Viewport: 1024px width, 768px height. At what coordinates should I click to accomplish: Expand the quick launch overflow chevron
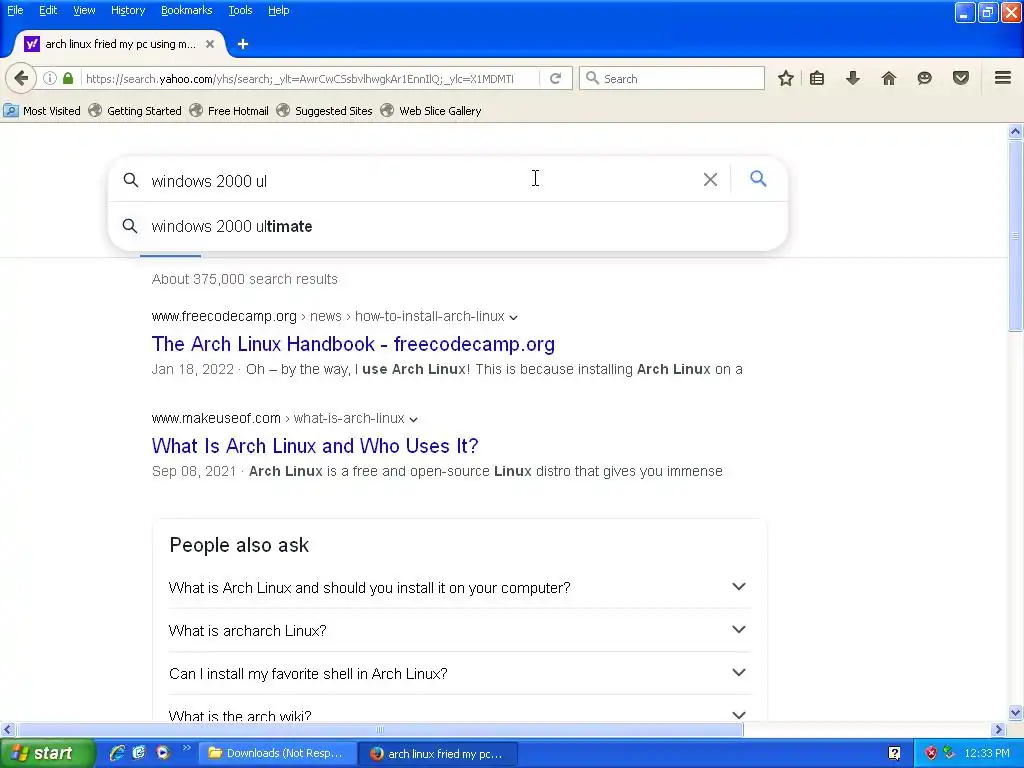coord(186,748)
